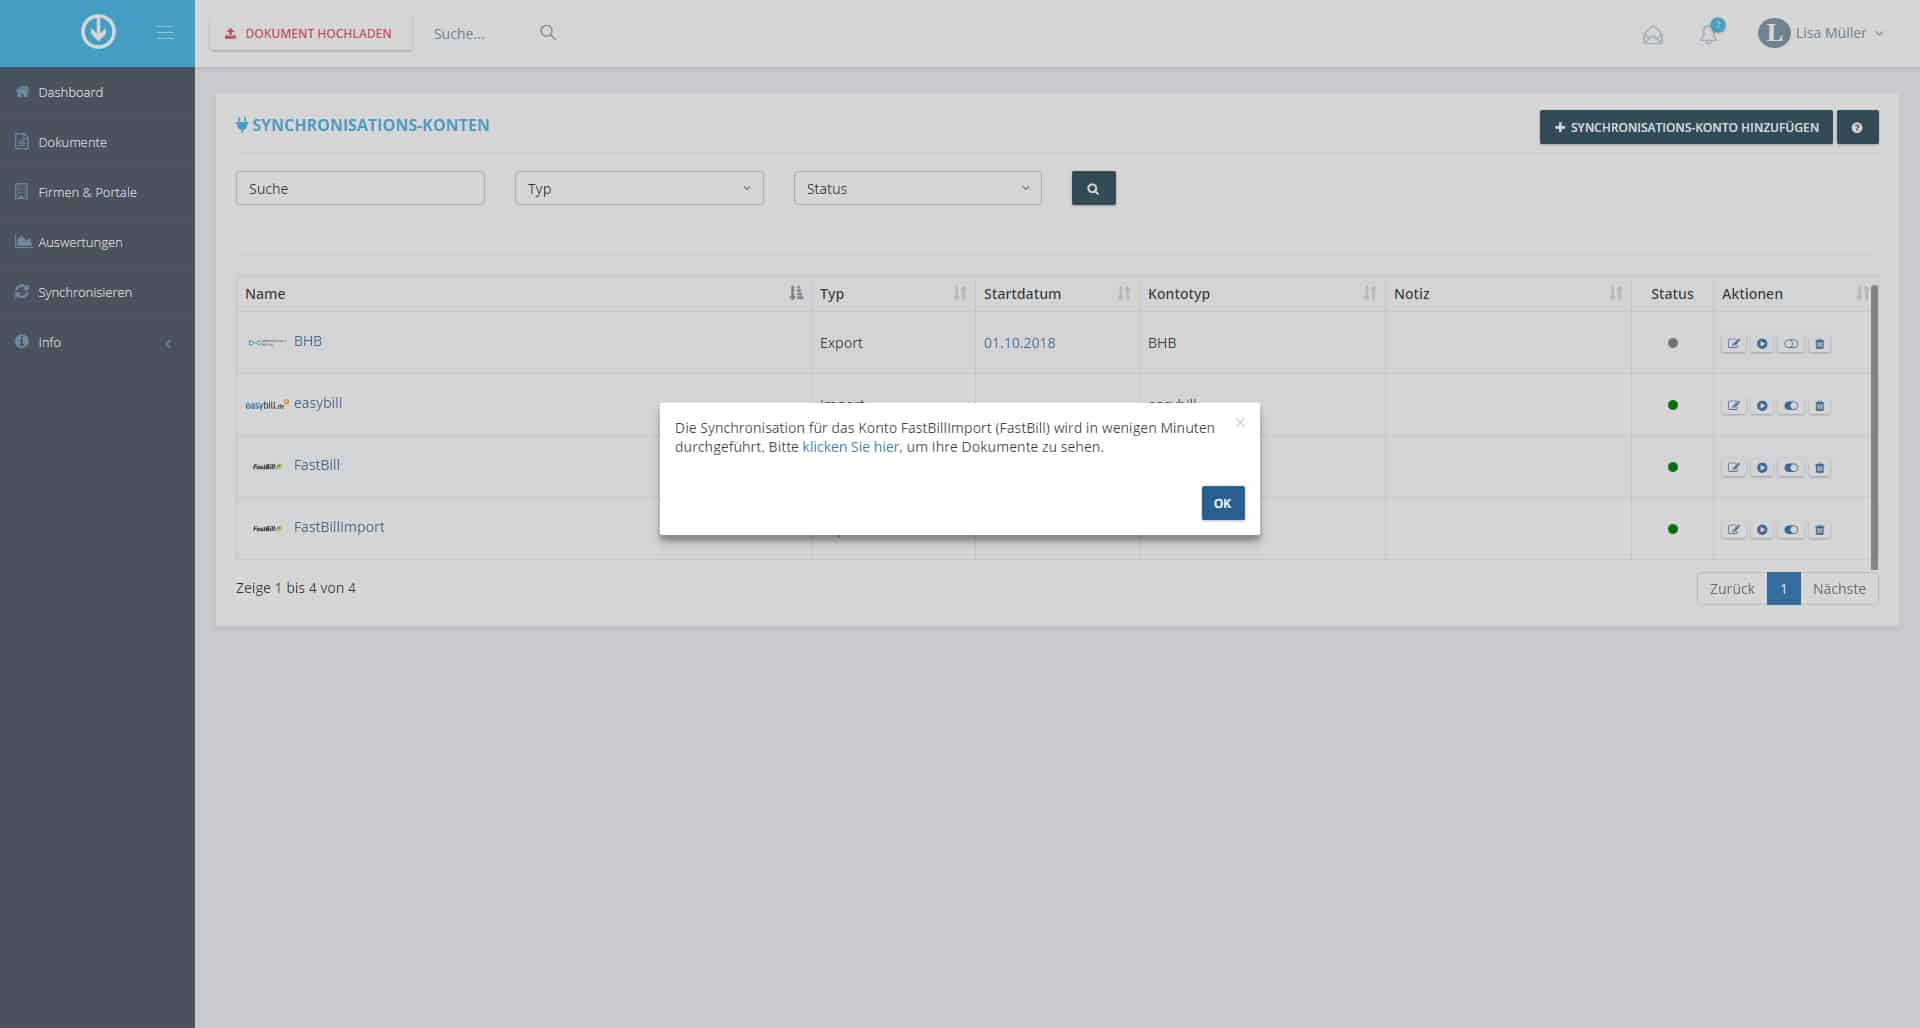Screen dimensions: 1920x1028
Task: Delete the FastBillImport account
Action: [x=1820, y=530]
